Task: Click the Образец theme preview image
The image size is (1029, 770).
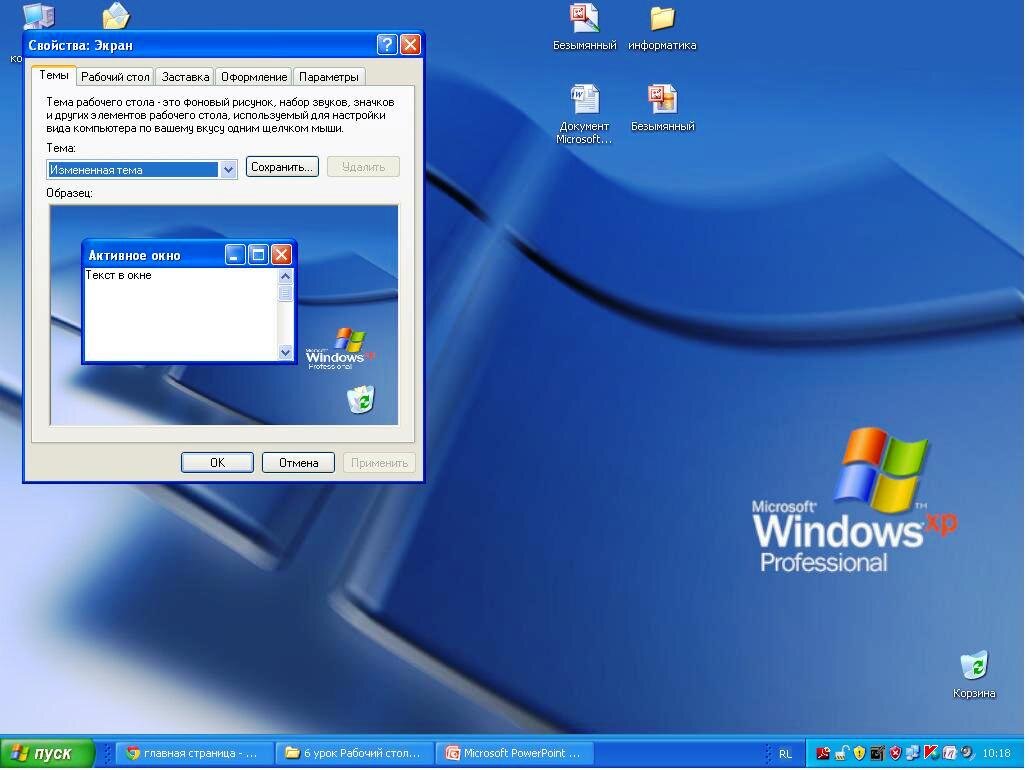Action: (x=224, y=315)
